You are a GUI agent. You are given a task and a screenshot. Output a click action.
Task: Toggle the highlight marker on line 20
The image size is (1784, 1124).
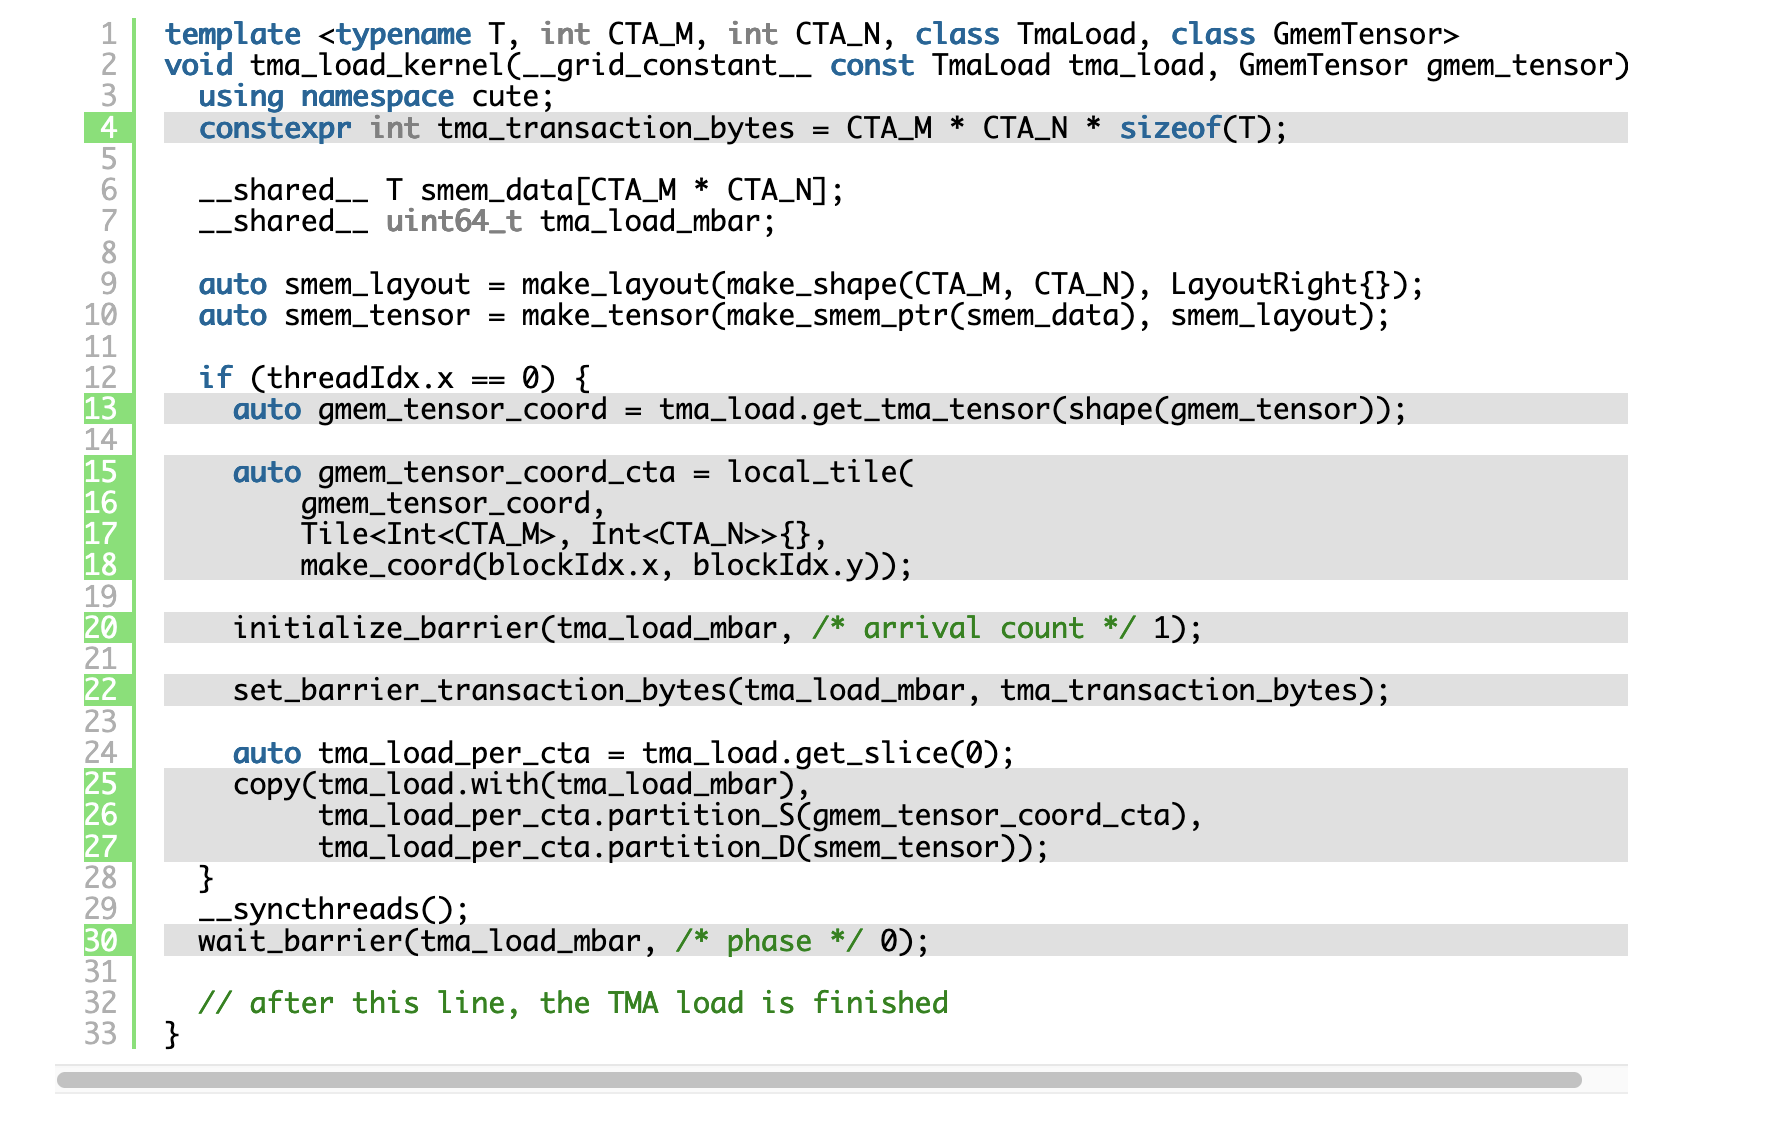pyautogui.click(x=107, y=628)
